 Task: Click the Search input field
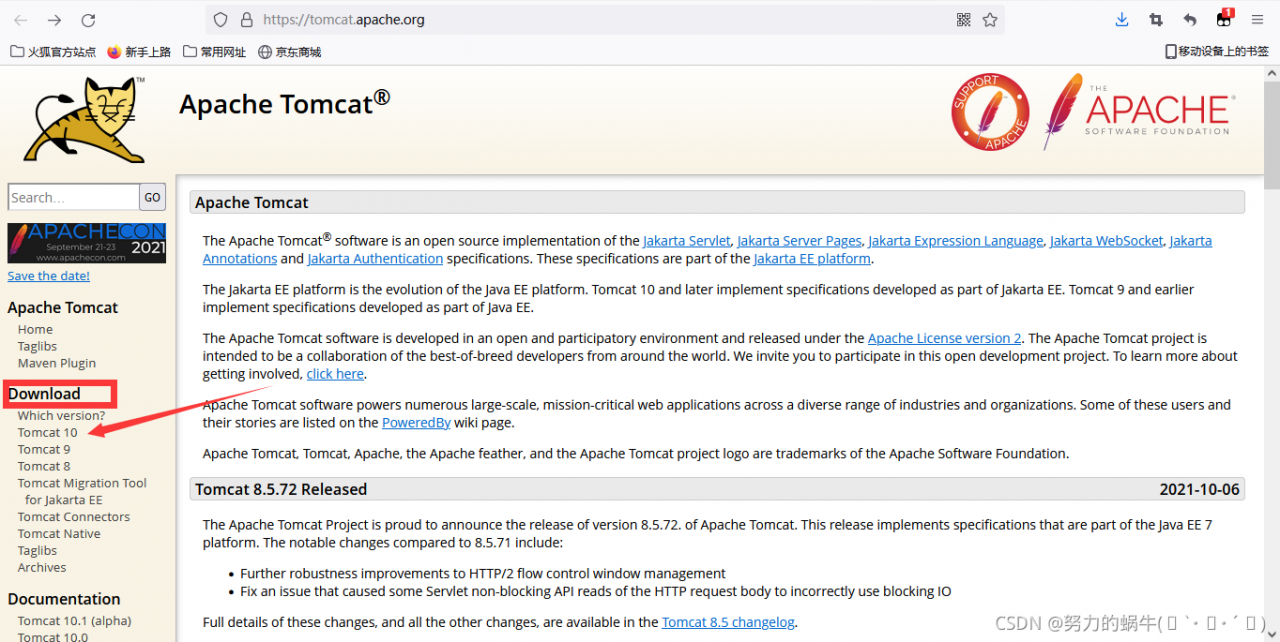(73, 197)
